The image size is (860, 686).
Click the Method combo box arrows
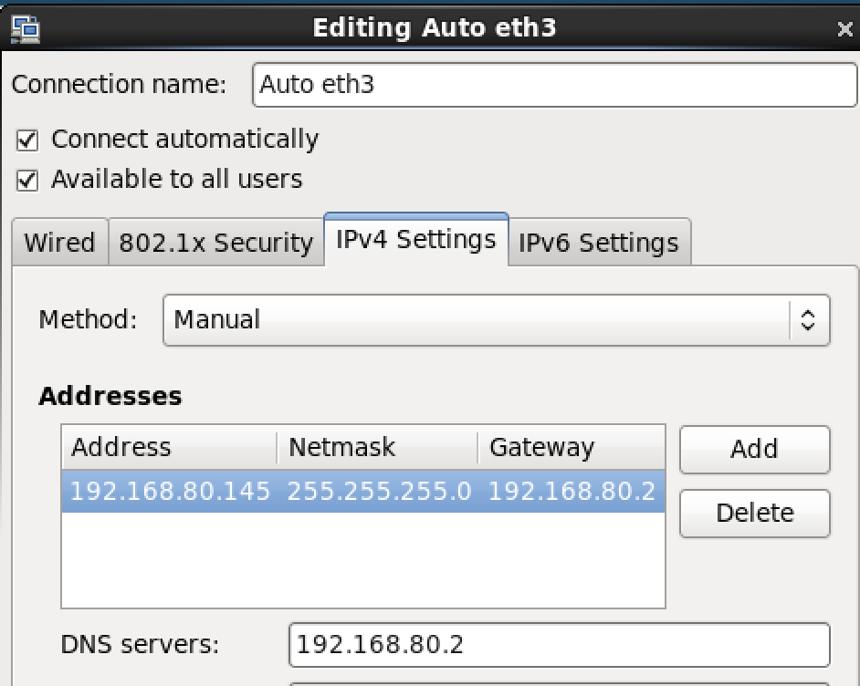click(807, 320)
